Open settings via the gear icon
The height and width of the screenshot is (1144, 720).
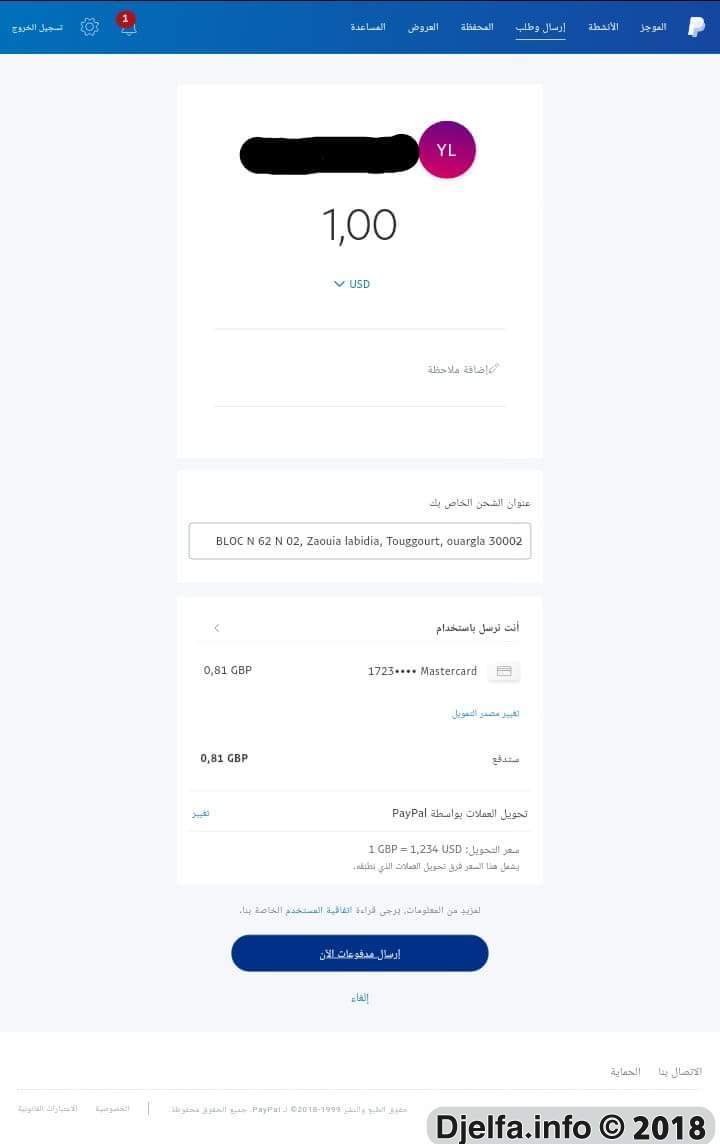[x=90, y=27]
